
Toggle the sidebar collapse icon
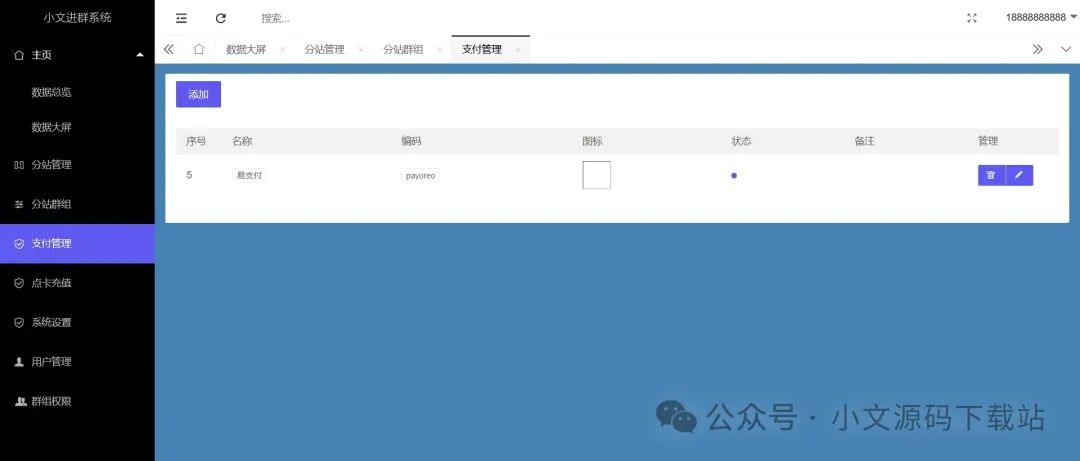point(181,19)
